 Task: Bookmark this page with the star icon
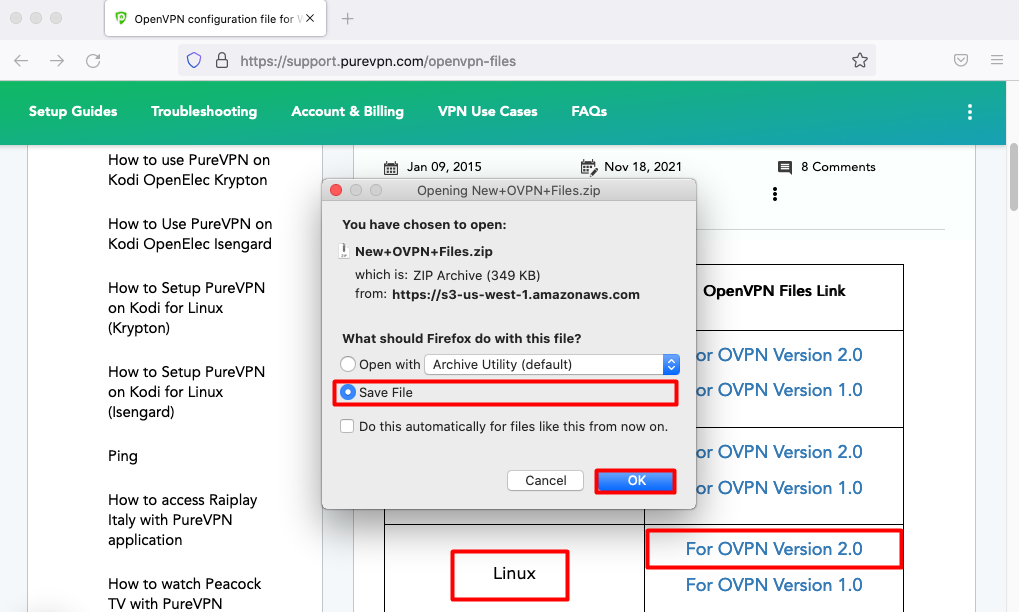(860, 60)
